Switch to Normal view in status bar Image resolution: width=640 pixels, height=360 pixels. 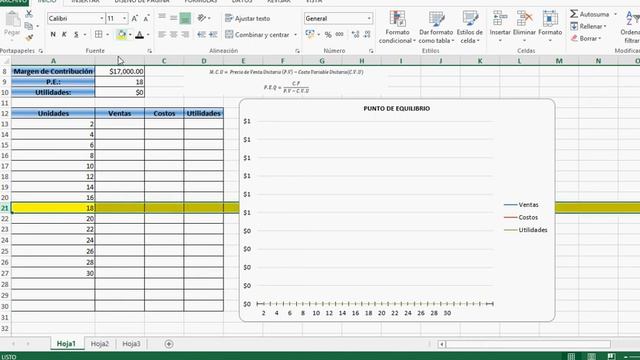coord(571,356)
